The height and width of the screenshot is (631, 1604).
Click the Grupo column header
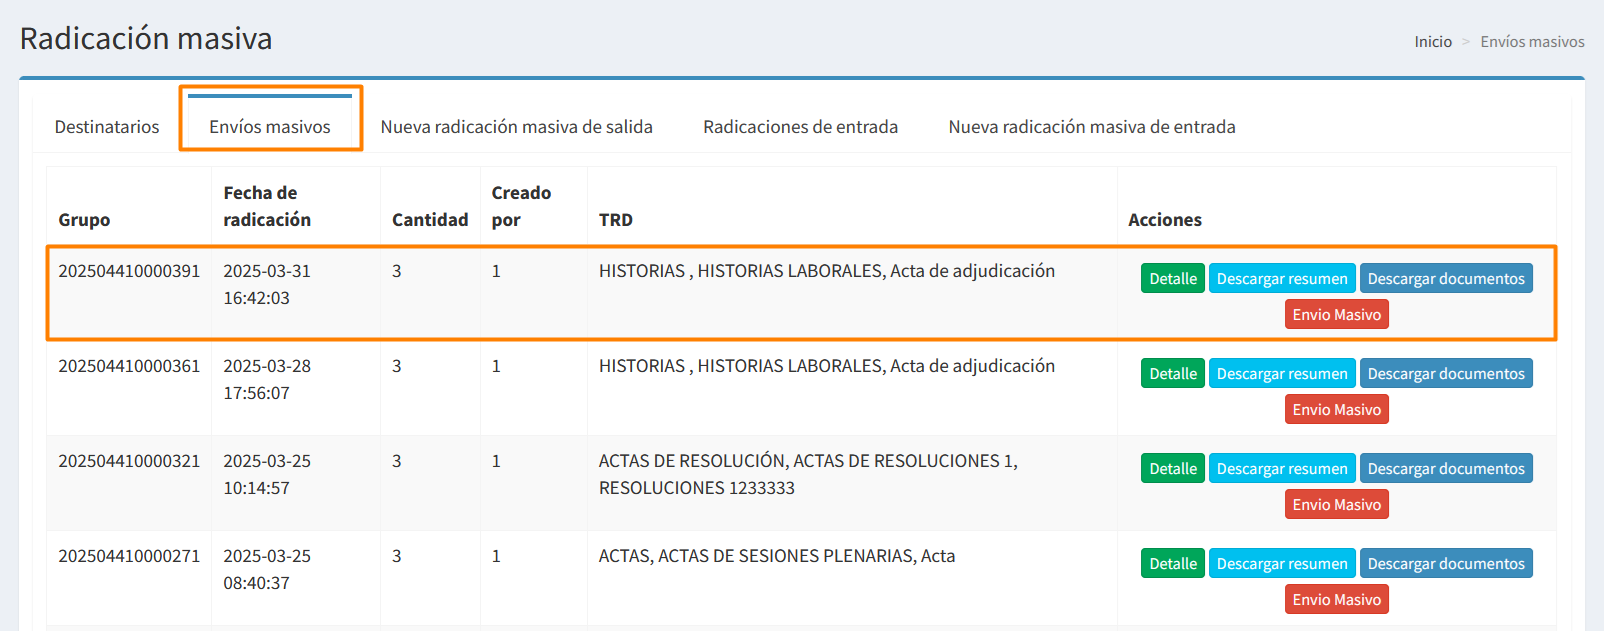tap(84, 220)
